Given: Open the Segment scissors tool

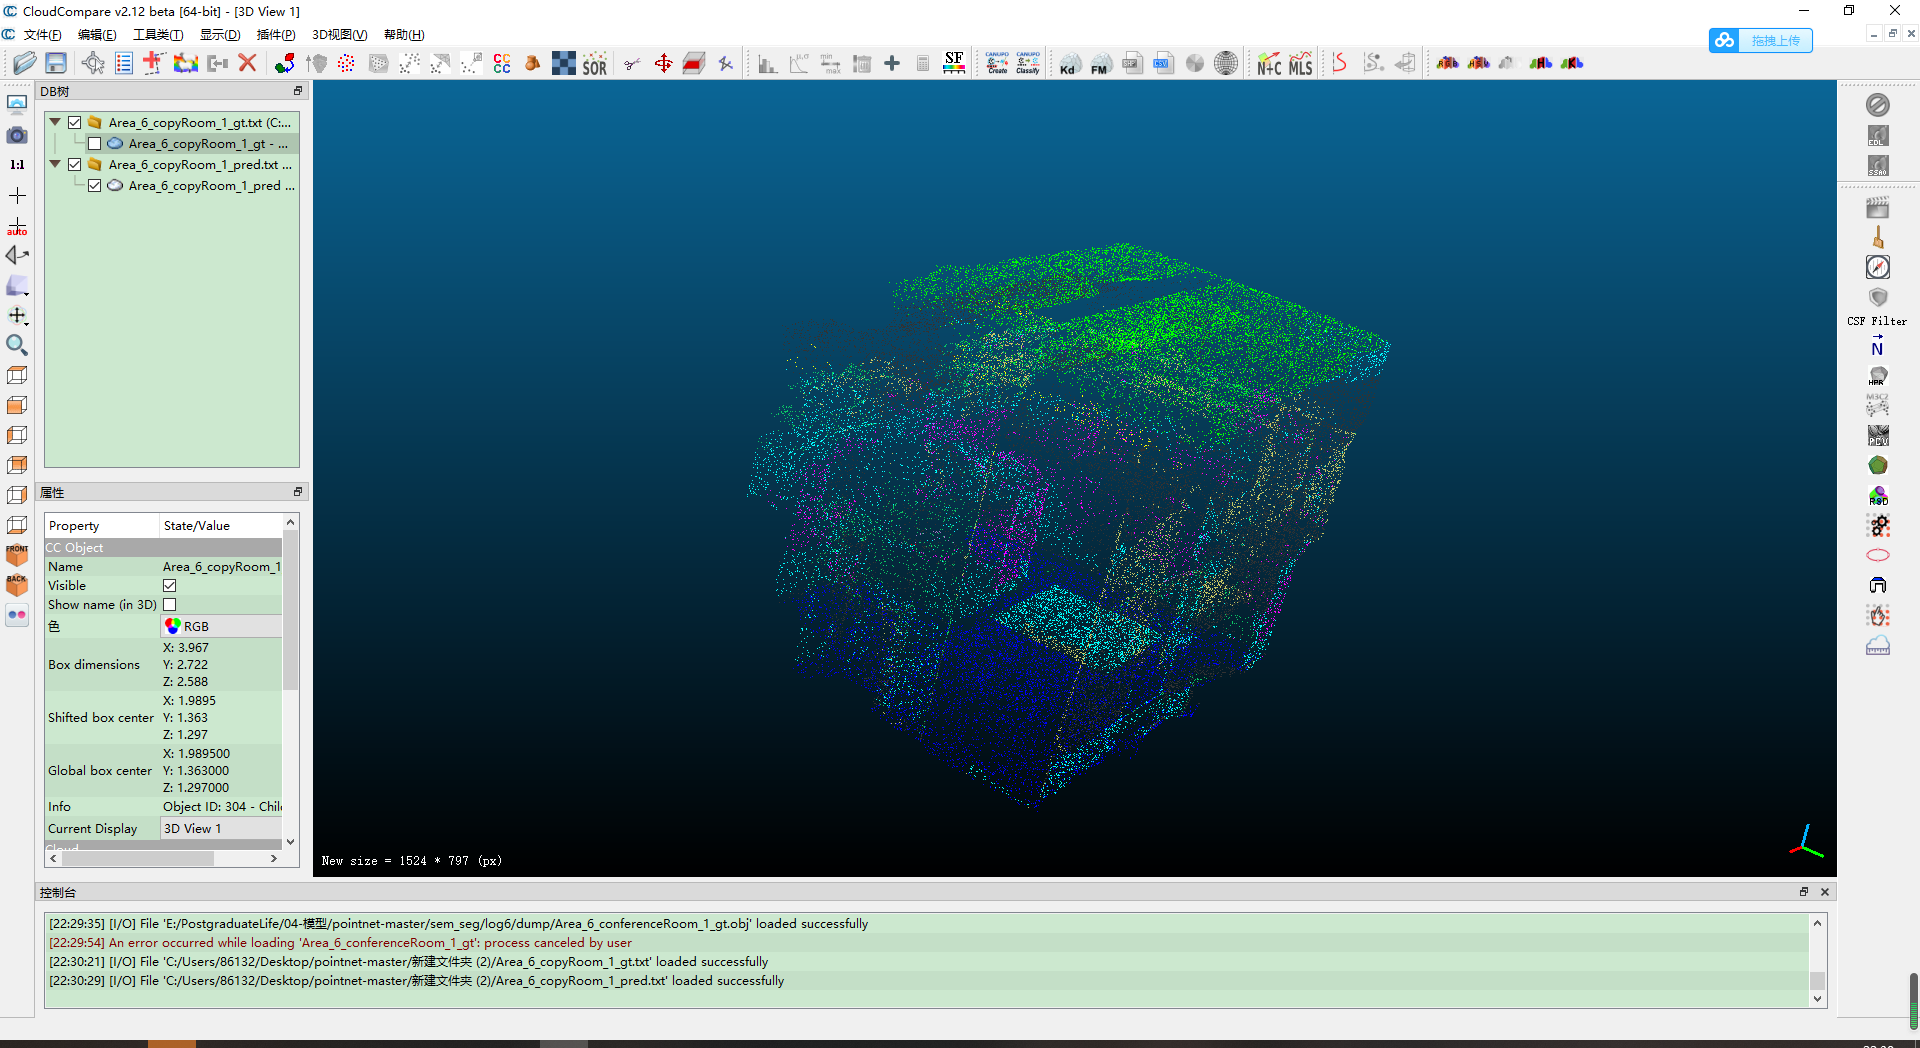Looking at the screenshot, I should point(632,64).
